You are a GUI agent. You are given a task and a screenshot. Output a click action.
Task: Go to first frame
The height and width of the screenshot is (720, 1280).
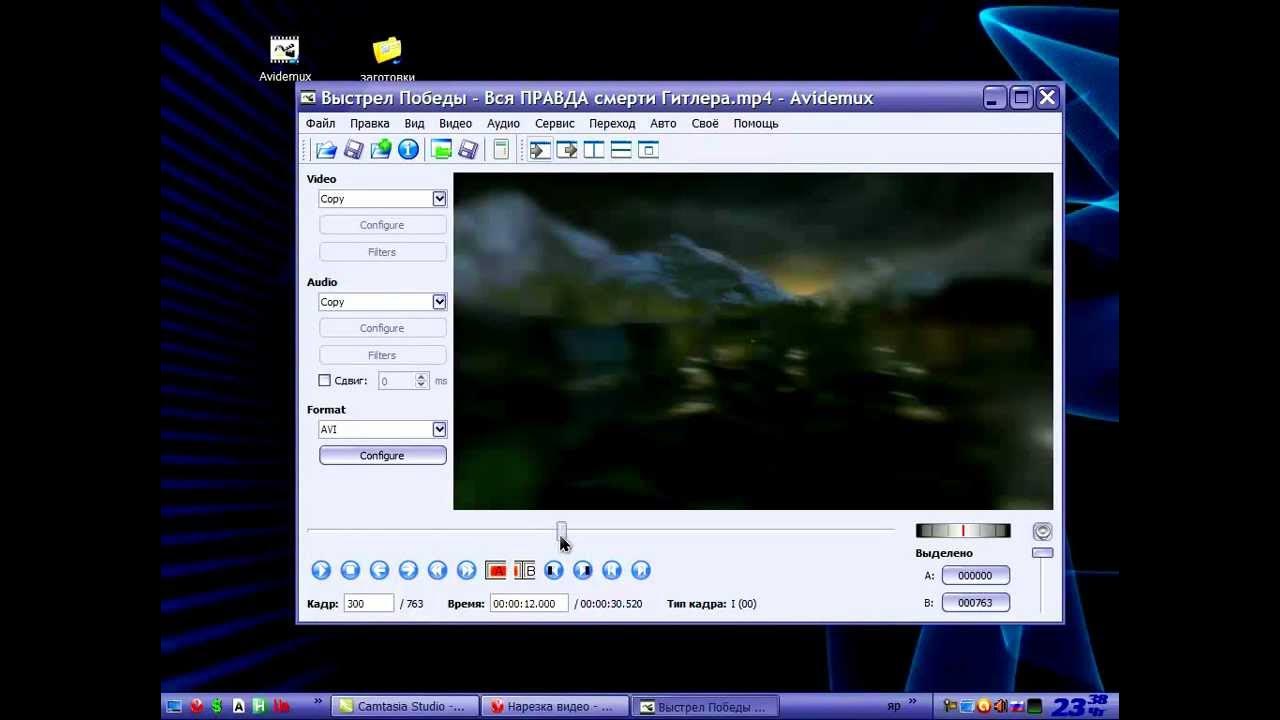click(612, 570)
